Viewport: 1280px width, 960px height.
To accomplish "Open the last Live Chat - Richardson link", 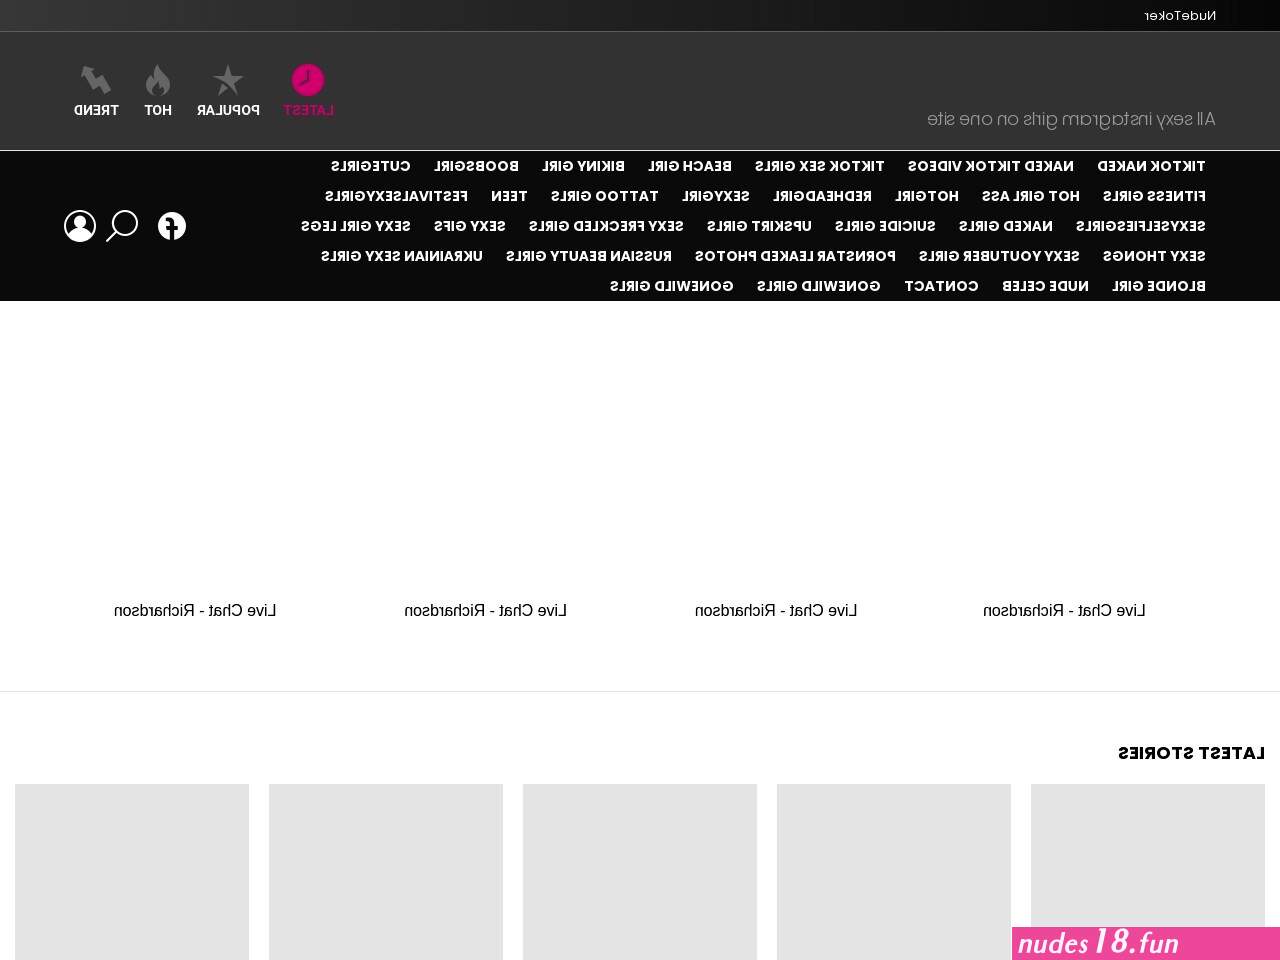I will (x=195, y=610).
